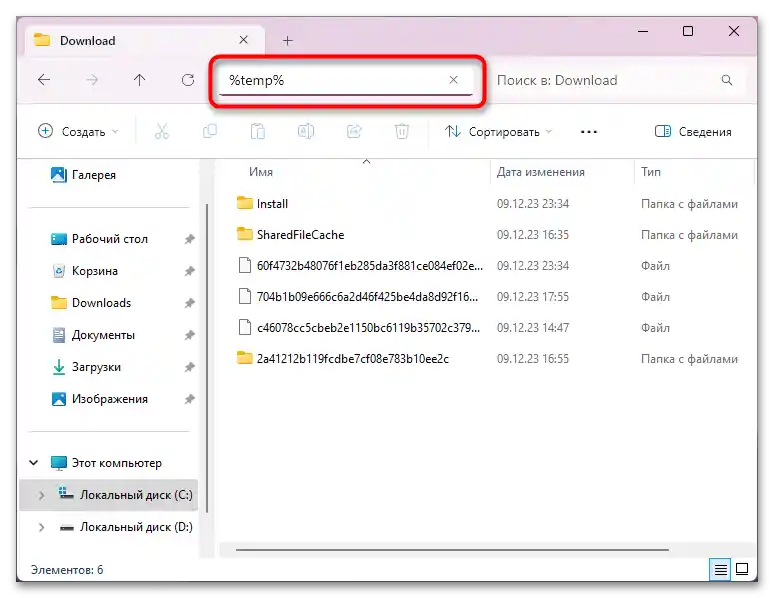The width and height of the screenshot is (774, 598).
Task: Click the Copy icon in toolbar
Action: click(x=210, y=131)
